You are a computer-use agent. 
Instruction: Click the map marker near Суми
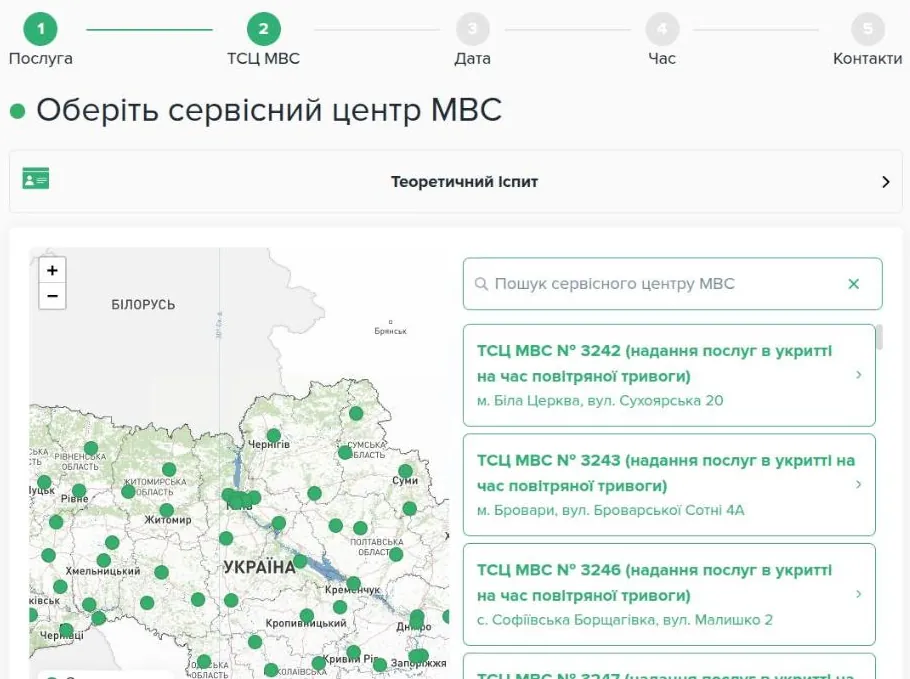click(406, 471)
